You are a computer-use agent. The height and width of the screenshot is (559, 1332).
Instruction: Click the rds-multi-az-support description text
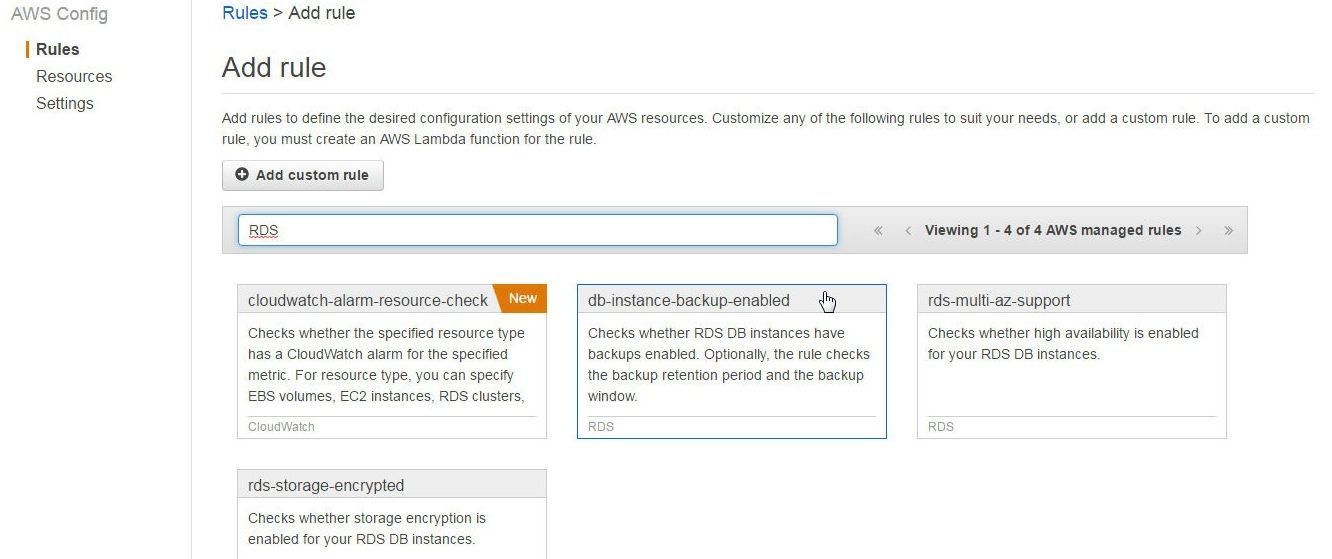pos(1063,344)
